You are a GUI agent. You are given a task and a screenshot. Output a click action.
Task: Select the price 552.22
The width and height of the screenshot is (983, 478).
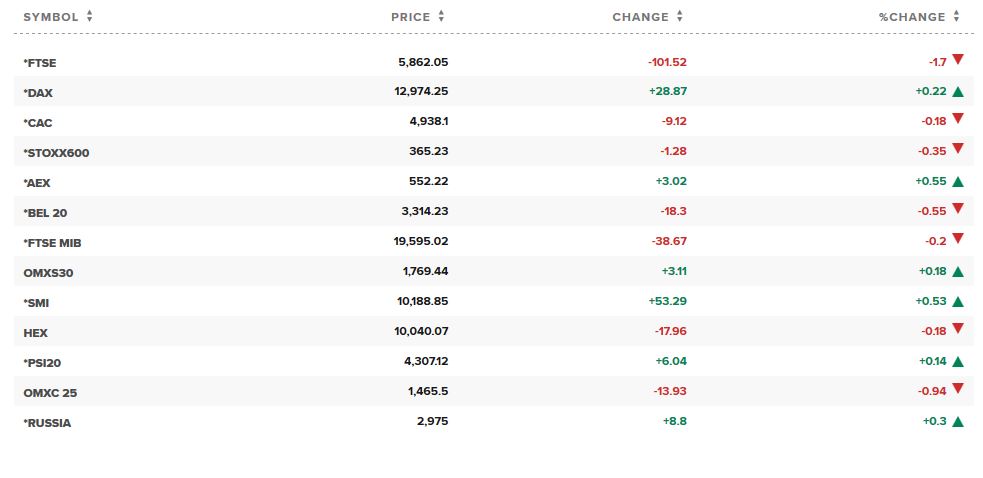coord(429,182)
